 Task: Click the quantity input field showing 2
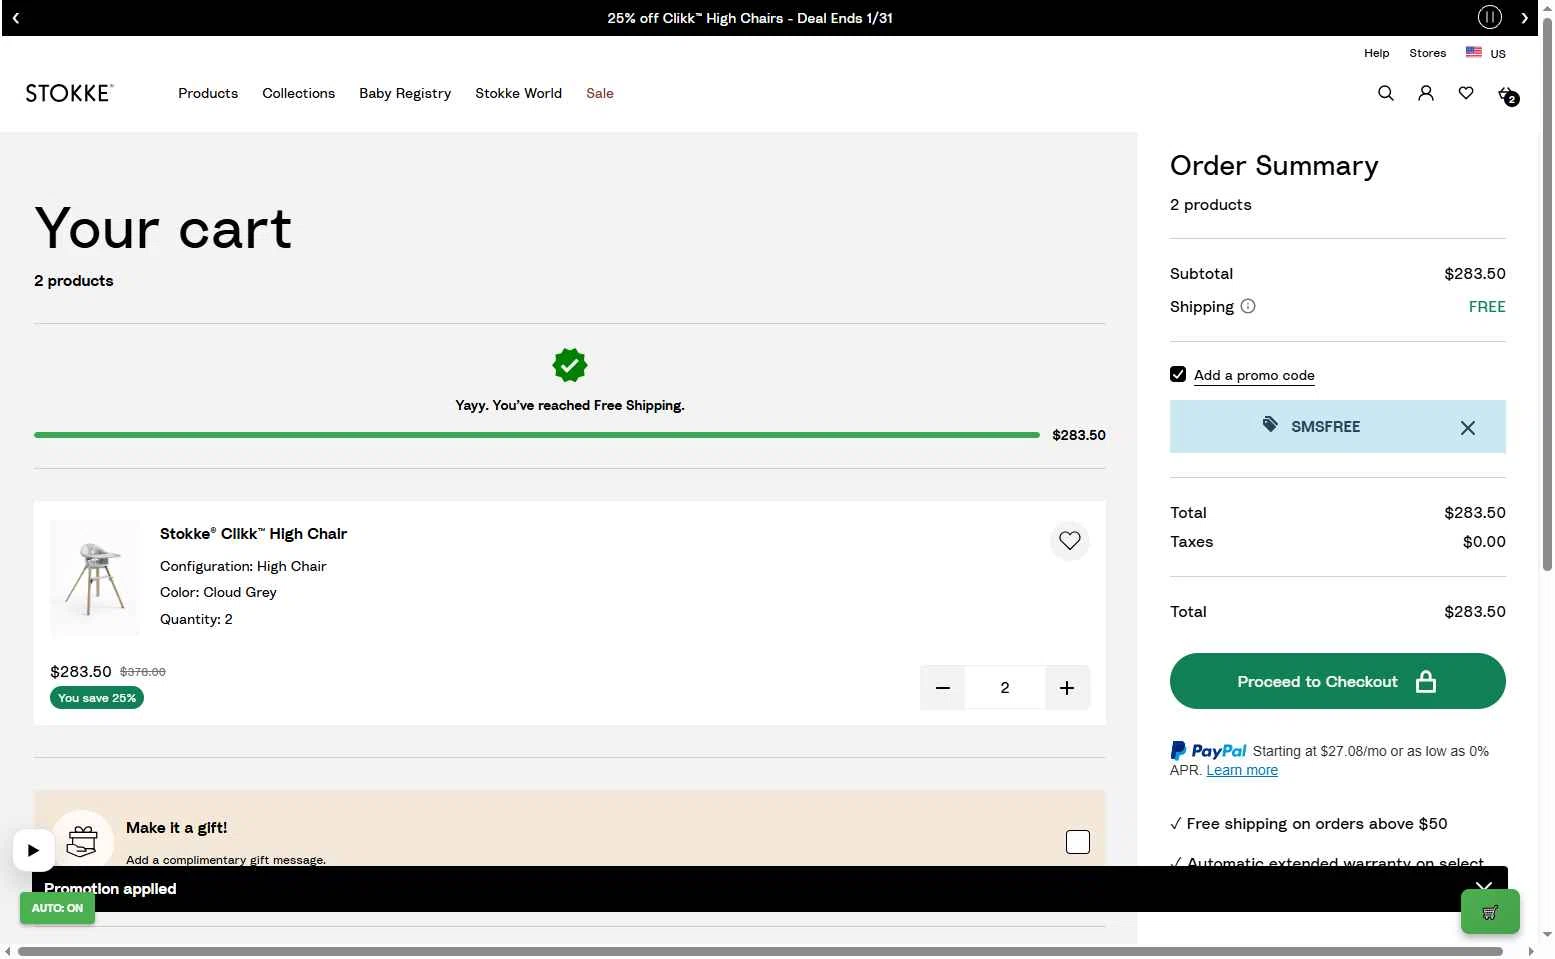point(1004,688)
